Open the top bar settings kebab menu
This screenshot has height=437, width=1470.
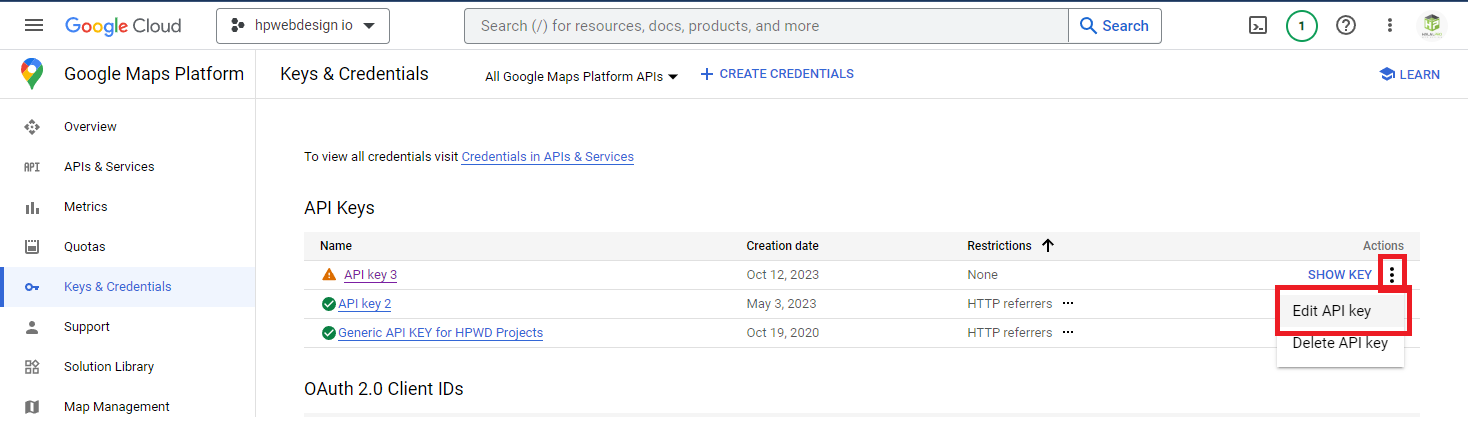(x=1389, y=26)
